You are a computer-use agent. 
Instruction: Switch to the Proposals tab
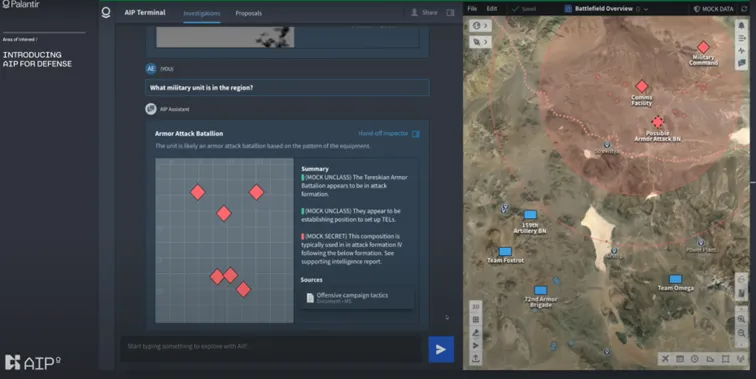pos(248,13)
